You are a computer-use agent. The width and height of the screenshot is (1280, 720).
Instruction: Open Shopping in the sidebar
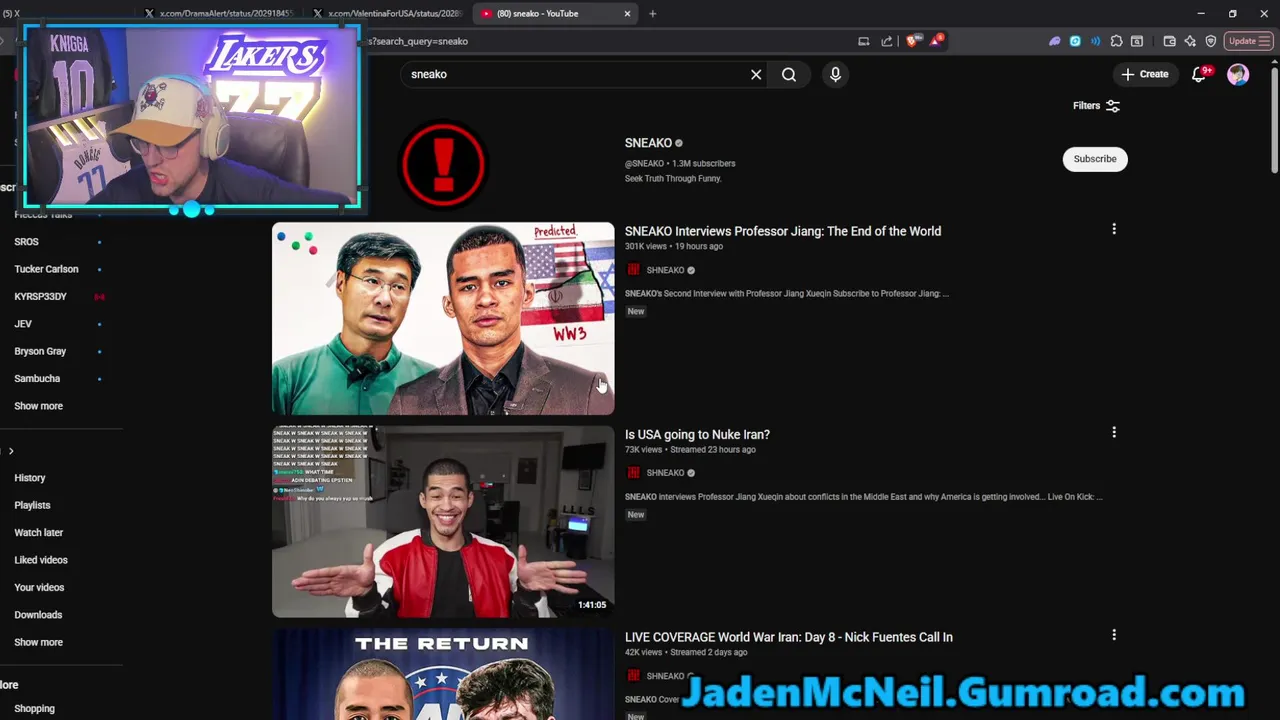tap(34, 708)
